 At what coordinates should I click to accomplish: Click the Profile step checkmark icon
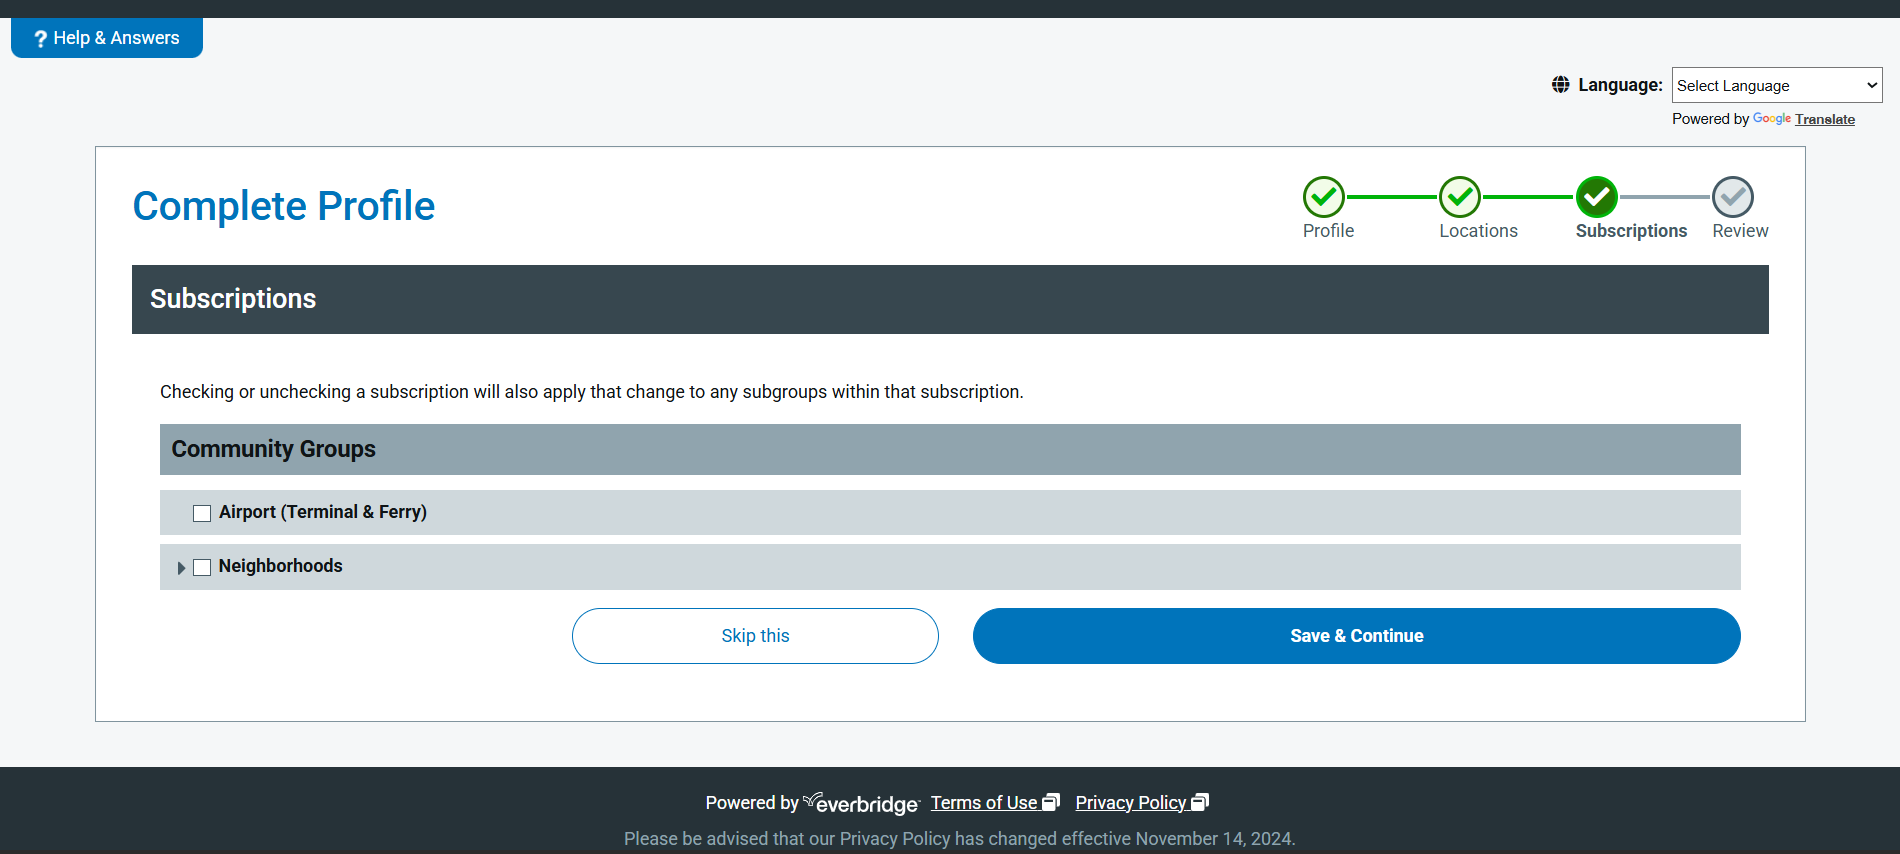1323,197
